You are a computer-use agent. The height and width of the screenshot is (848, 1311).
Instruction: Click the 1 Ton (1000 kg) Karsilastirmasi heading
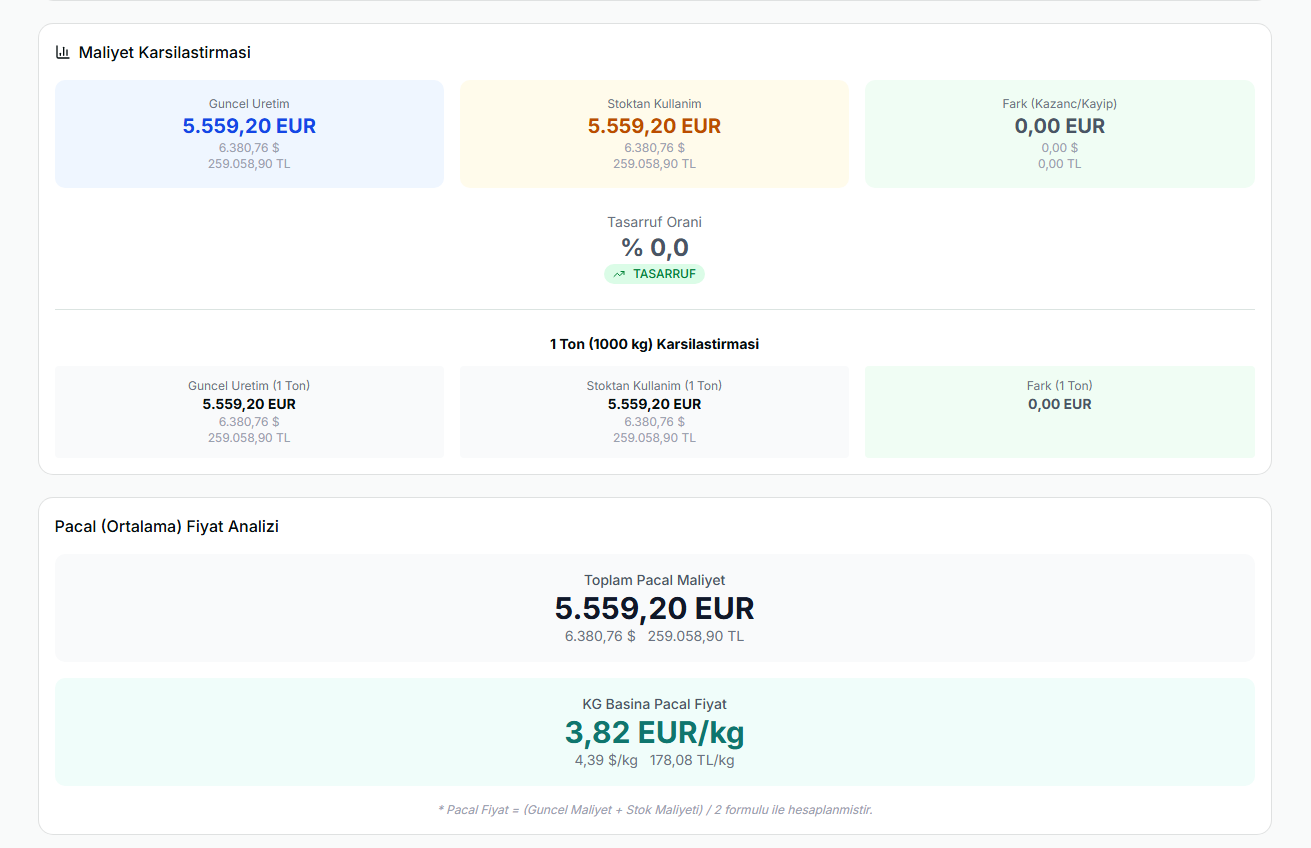[654, 344]
